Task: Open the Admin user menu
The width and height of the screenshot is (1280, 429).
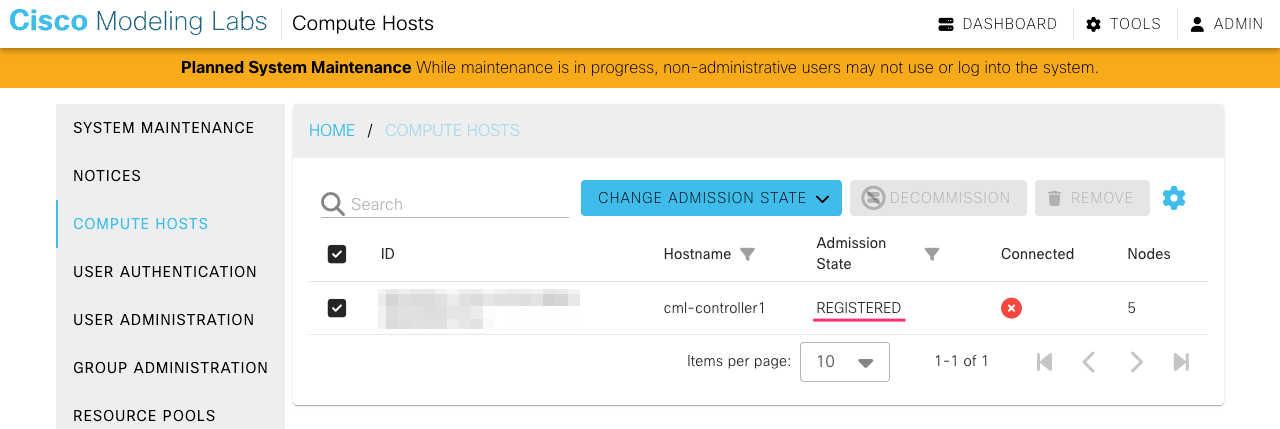Action: [1226, 24]
